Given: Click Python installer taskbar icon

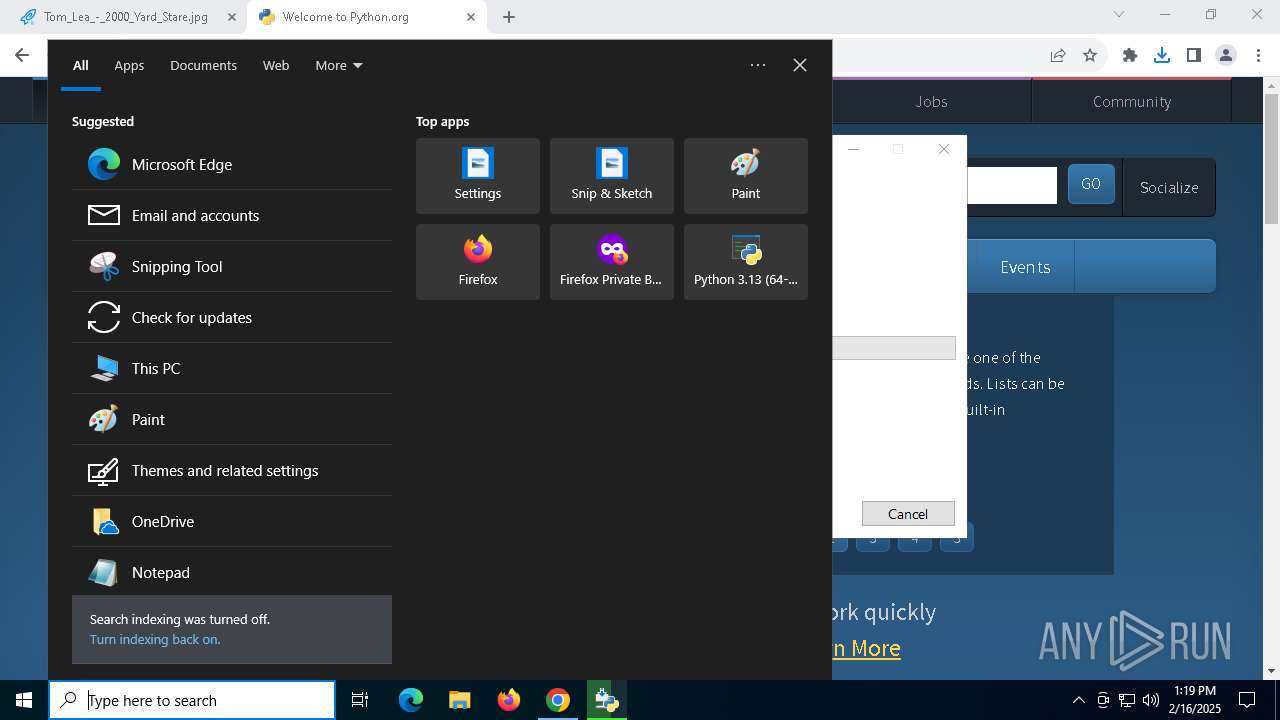Looking at the screenshot, I should [x=606, y=700].
